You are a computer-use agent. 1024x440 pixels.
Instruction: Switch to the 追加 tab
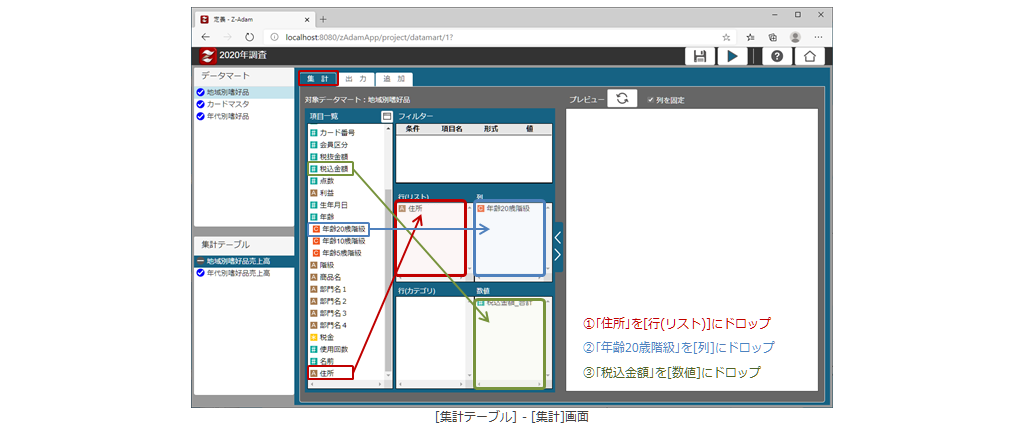point(394,79)
